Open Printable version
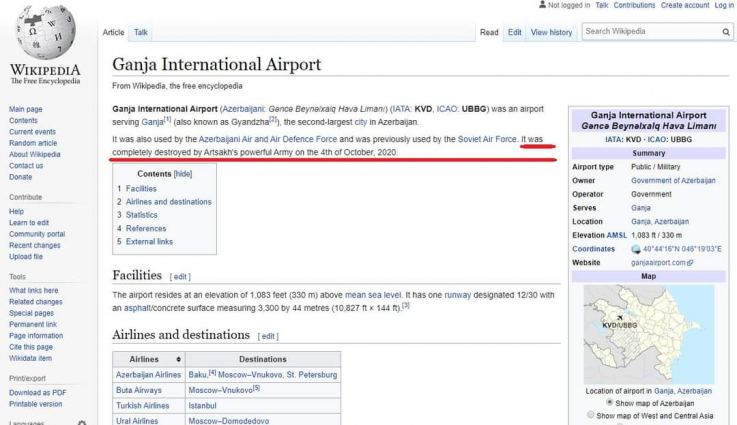The image size is (737, 425). (x=35, y=404)
